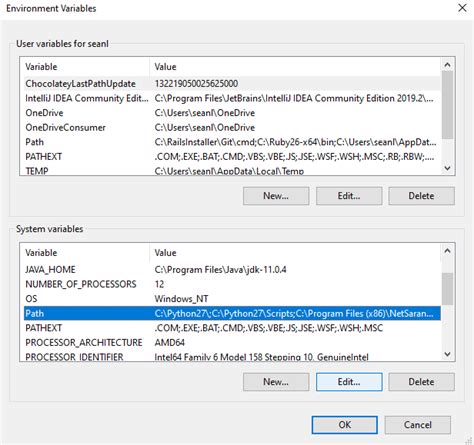Confirm changes with the OK button

pos(345,425)
